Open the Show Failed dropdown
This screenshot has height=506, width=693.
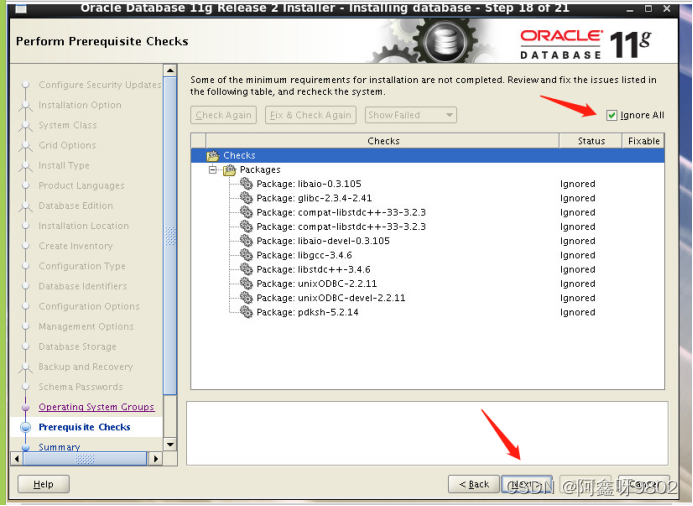(x=411, y=115)
